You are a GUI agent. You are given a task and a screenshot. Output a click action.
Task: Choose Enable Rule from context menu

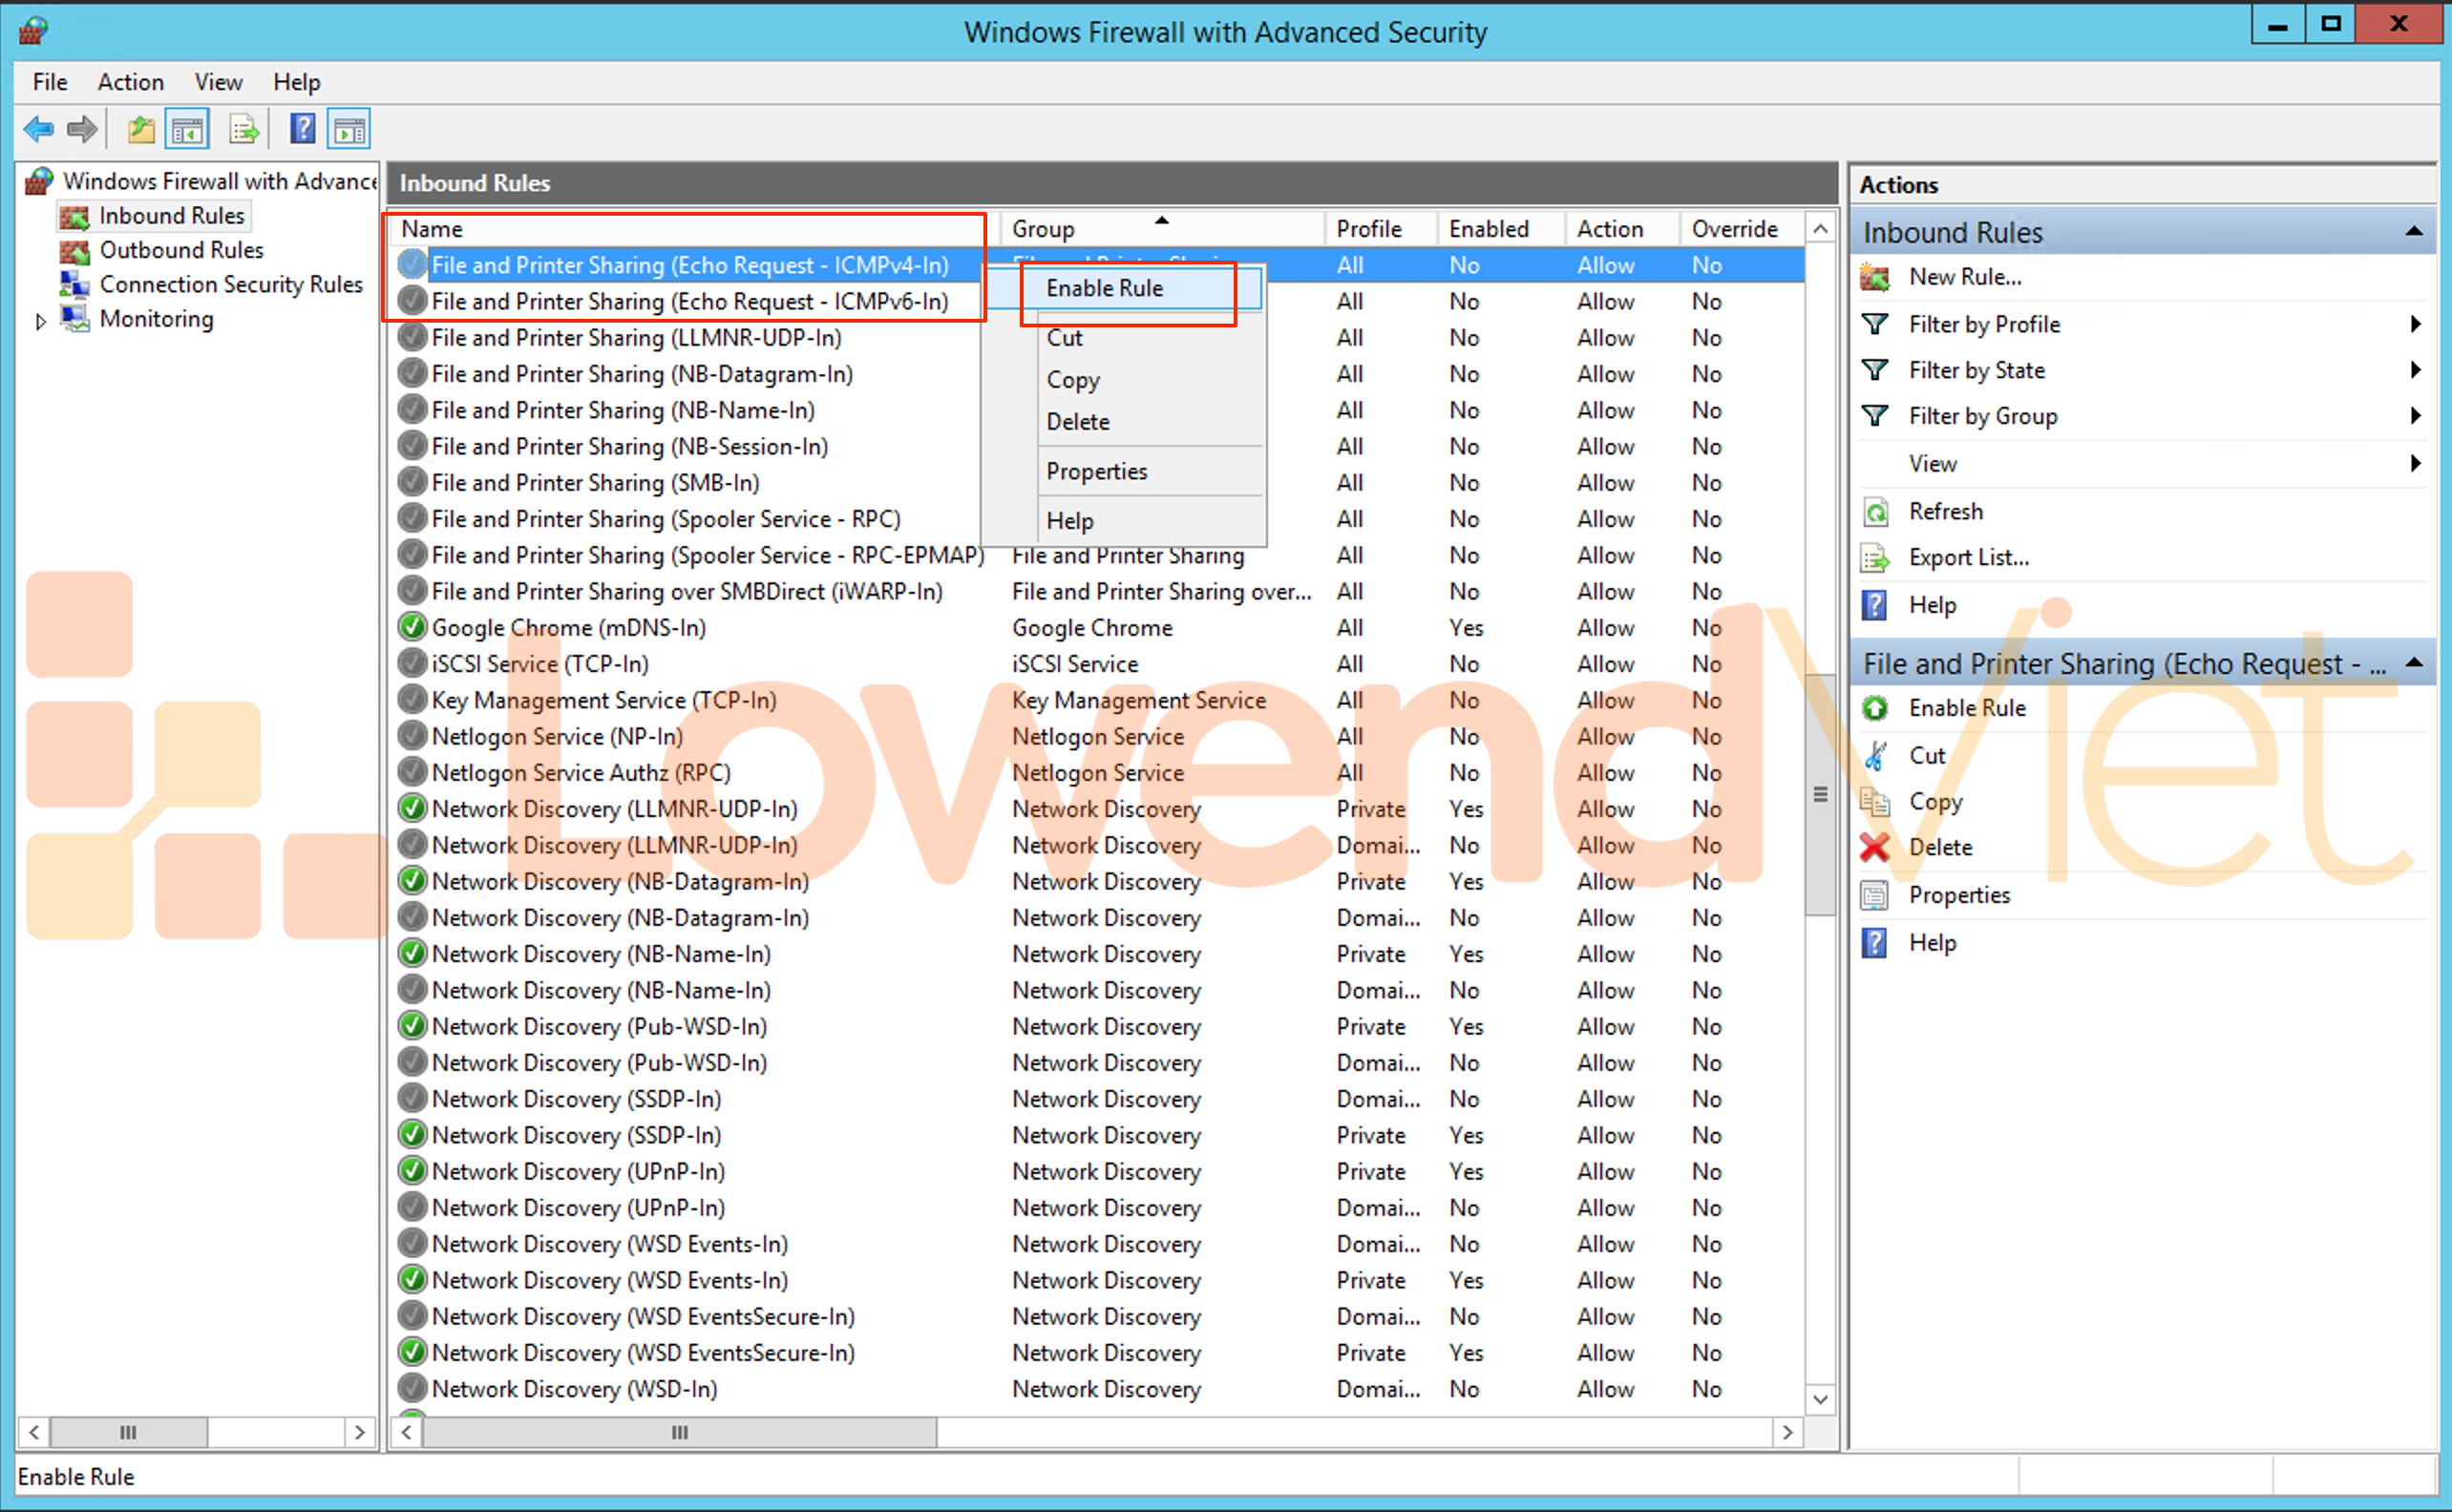tap(1104, 289)
